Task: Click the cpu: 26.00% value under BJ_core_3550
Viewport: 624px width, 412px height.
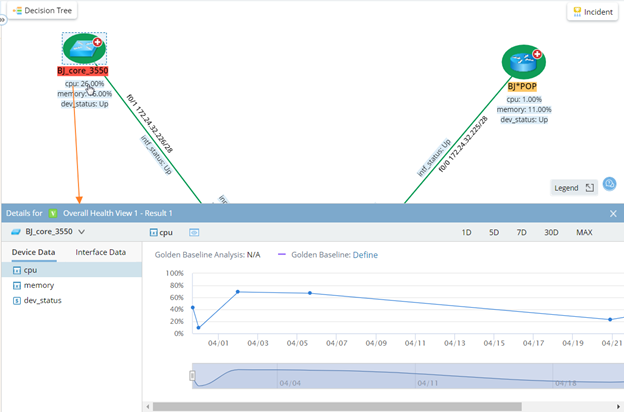Action: pyautogui.click(x=84, y=84)
